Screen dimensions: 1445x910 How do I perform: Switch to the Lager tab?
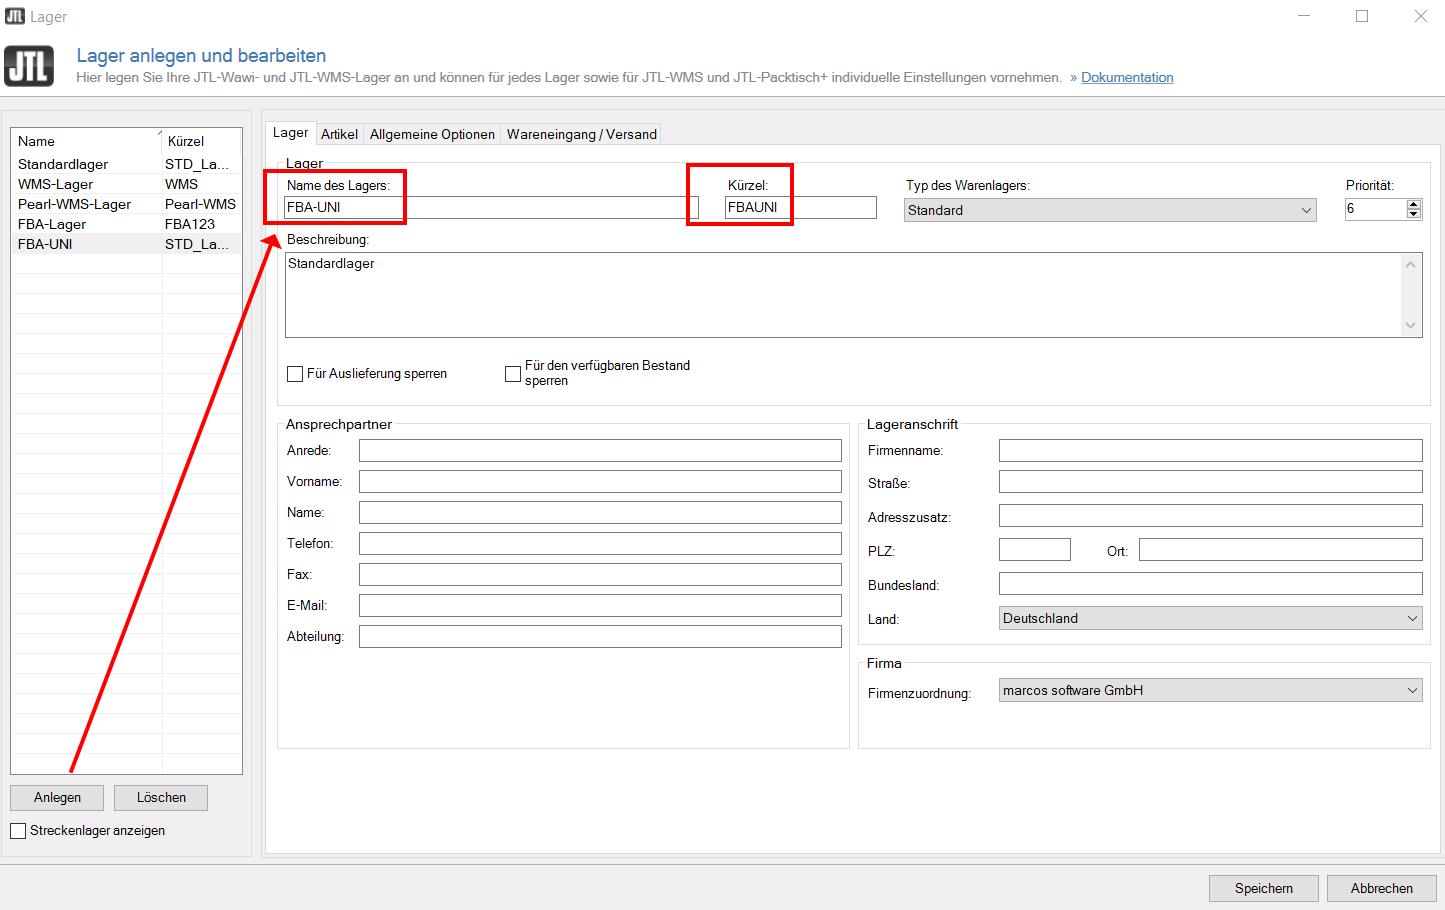click(290, 133)
